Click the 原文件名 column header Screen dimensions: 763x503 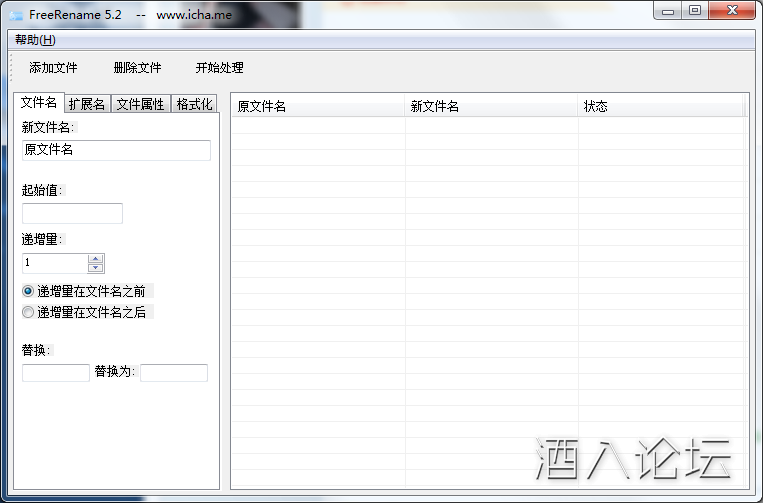pos(318,106)
